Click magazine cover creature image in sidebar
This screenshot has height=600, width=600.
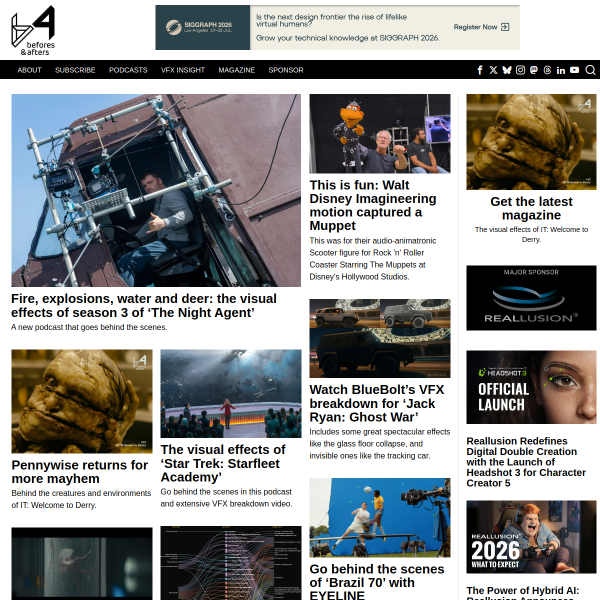pyautogui.click(x=531, y=142)
